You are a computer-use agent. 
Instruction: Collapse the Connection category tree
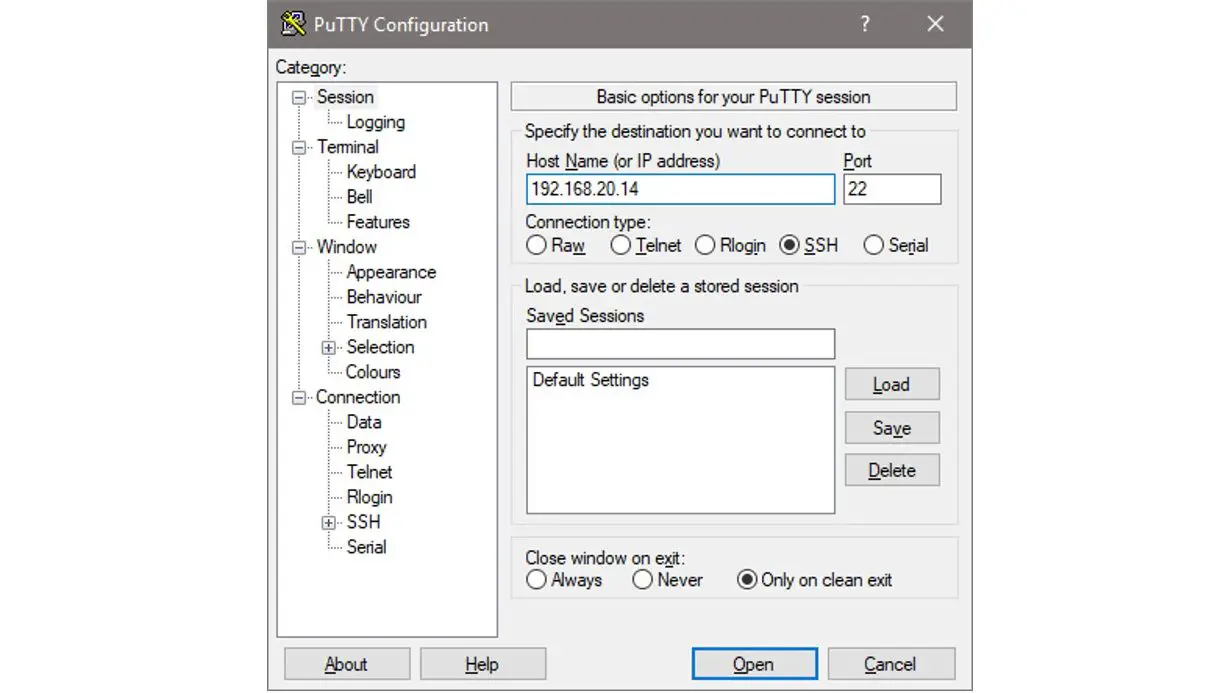point(298,397)
